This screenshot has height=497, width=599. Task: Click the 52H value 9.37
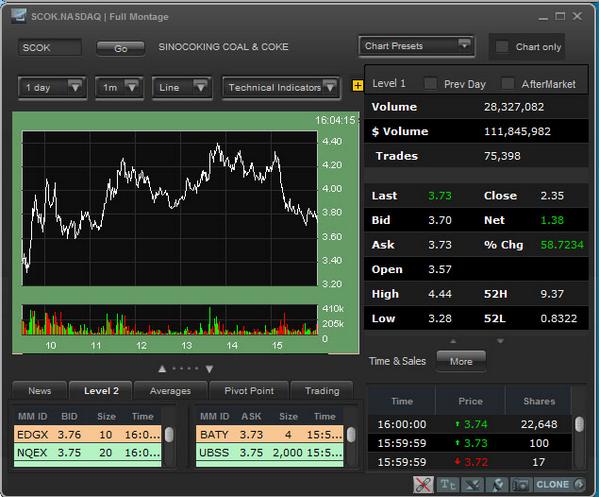point(552,294)
